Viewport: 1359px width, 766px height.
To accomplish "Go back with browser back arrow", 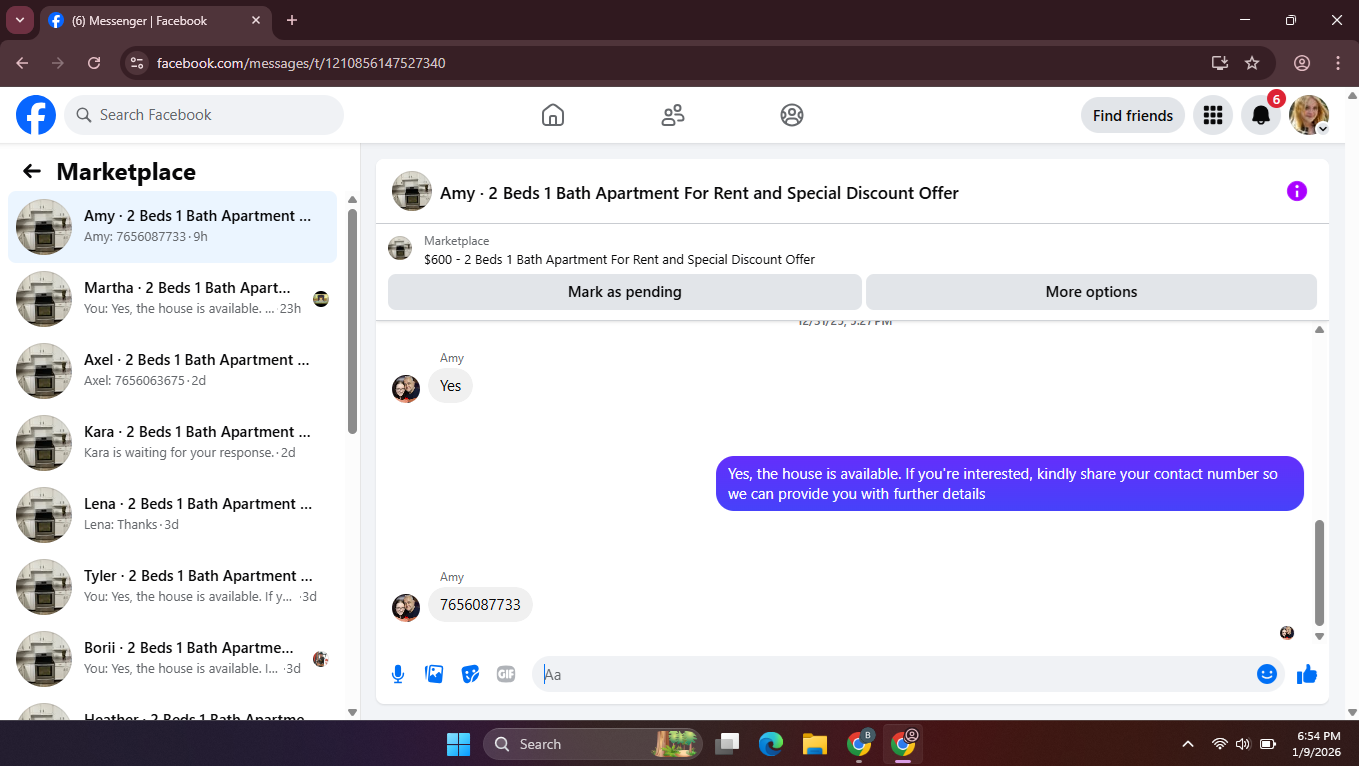I will (22, 63).
